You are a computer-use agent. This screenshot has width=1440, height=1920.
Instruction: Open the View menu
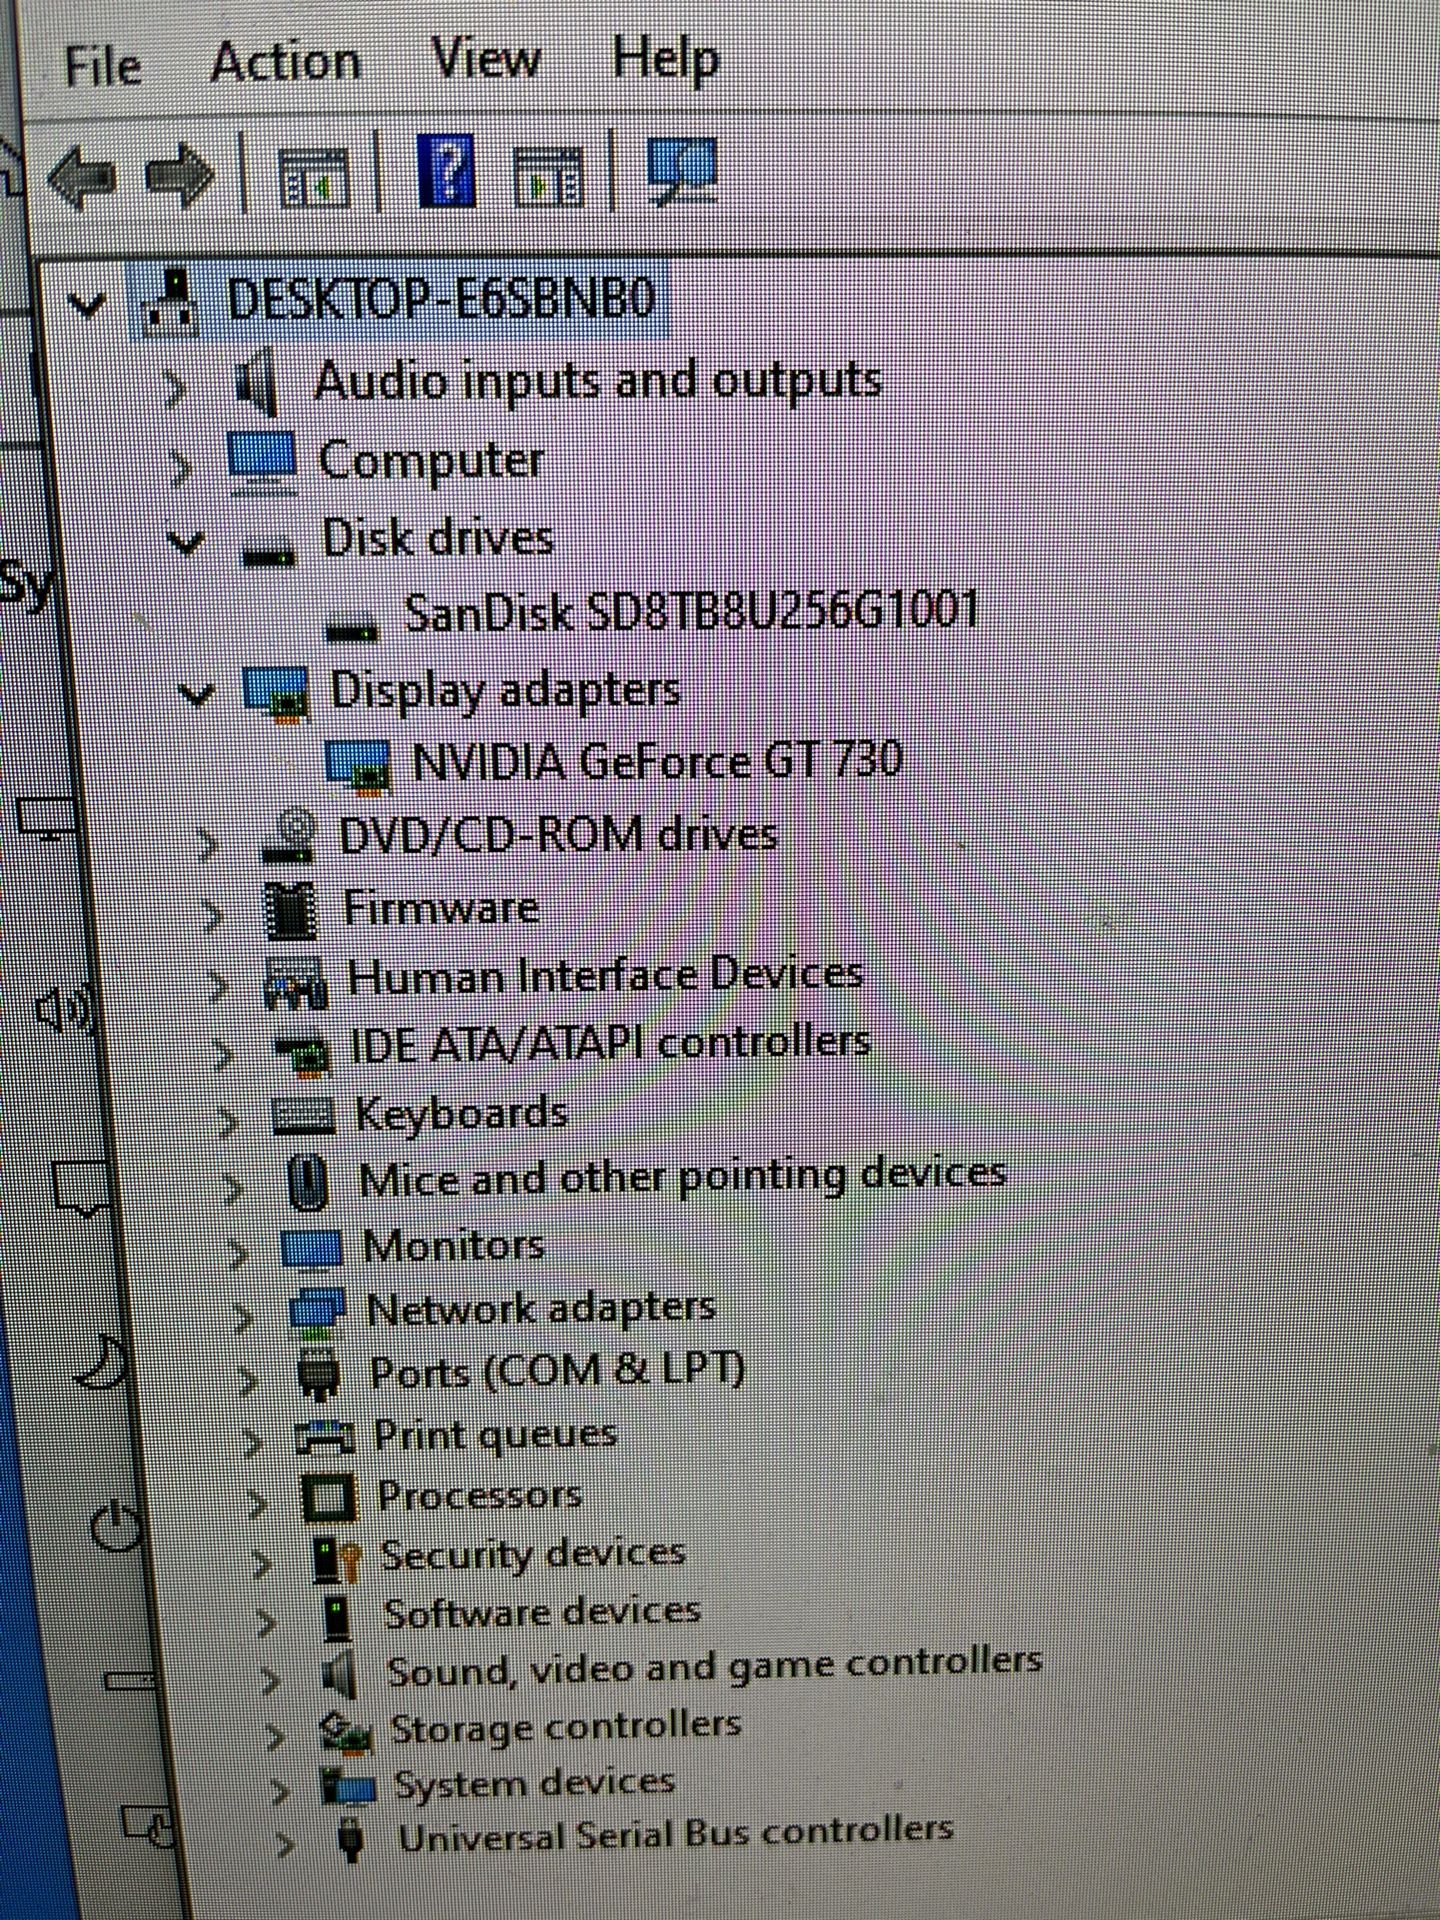point(486,58)
